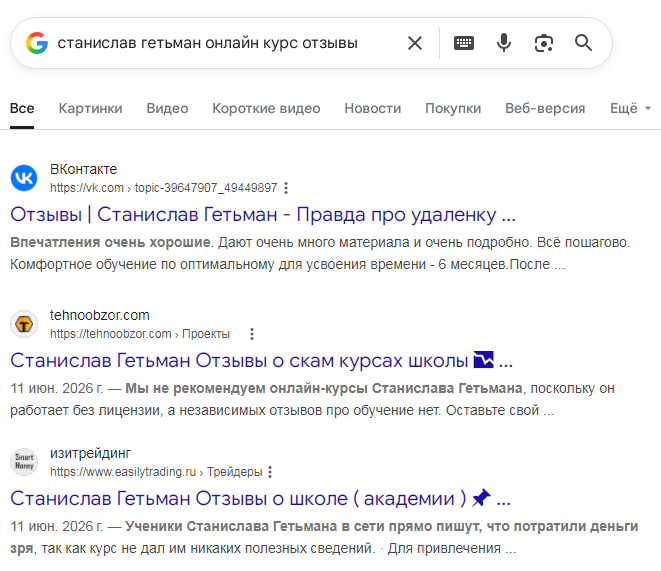
Task: Open link Станислав Гетьман Отзывы о скам курсах школы
Action: (x=261, y=361)
